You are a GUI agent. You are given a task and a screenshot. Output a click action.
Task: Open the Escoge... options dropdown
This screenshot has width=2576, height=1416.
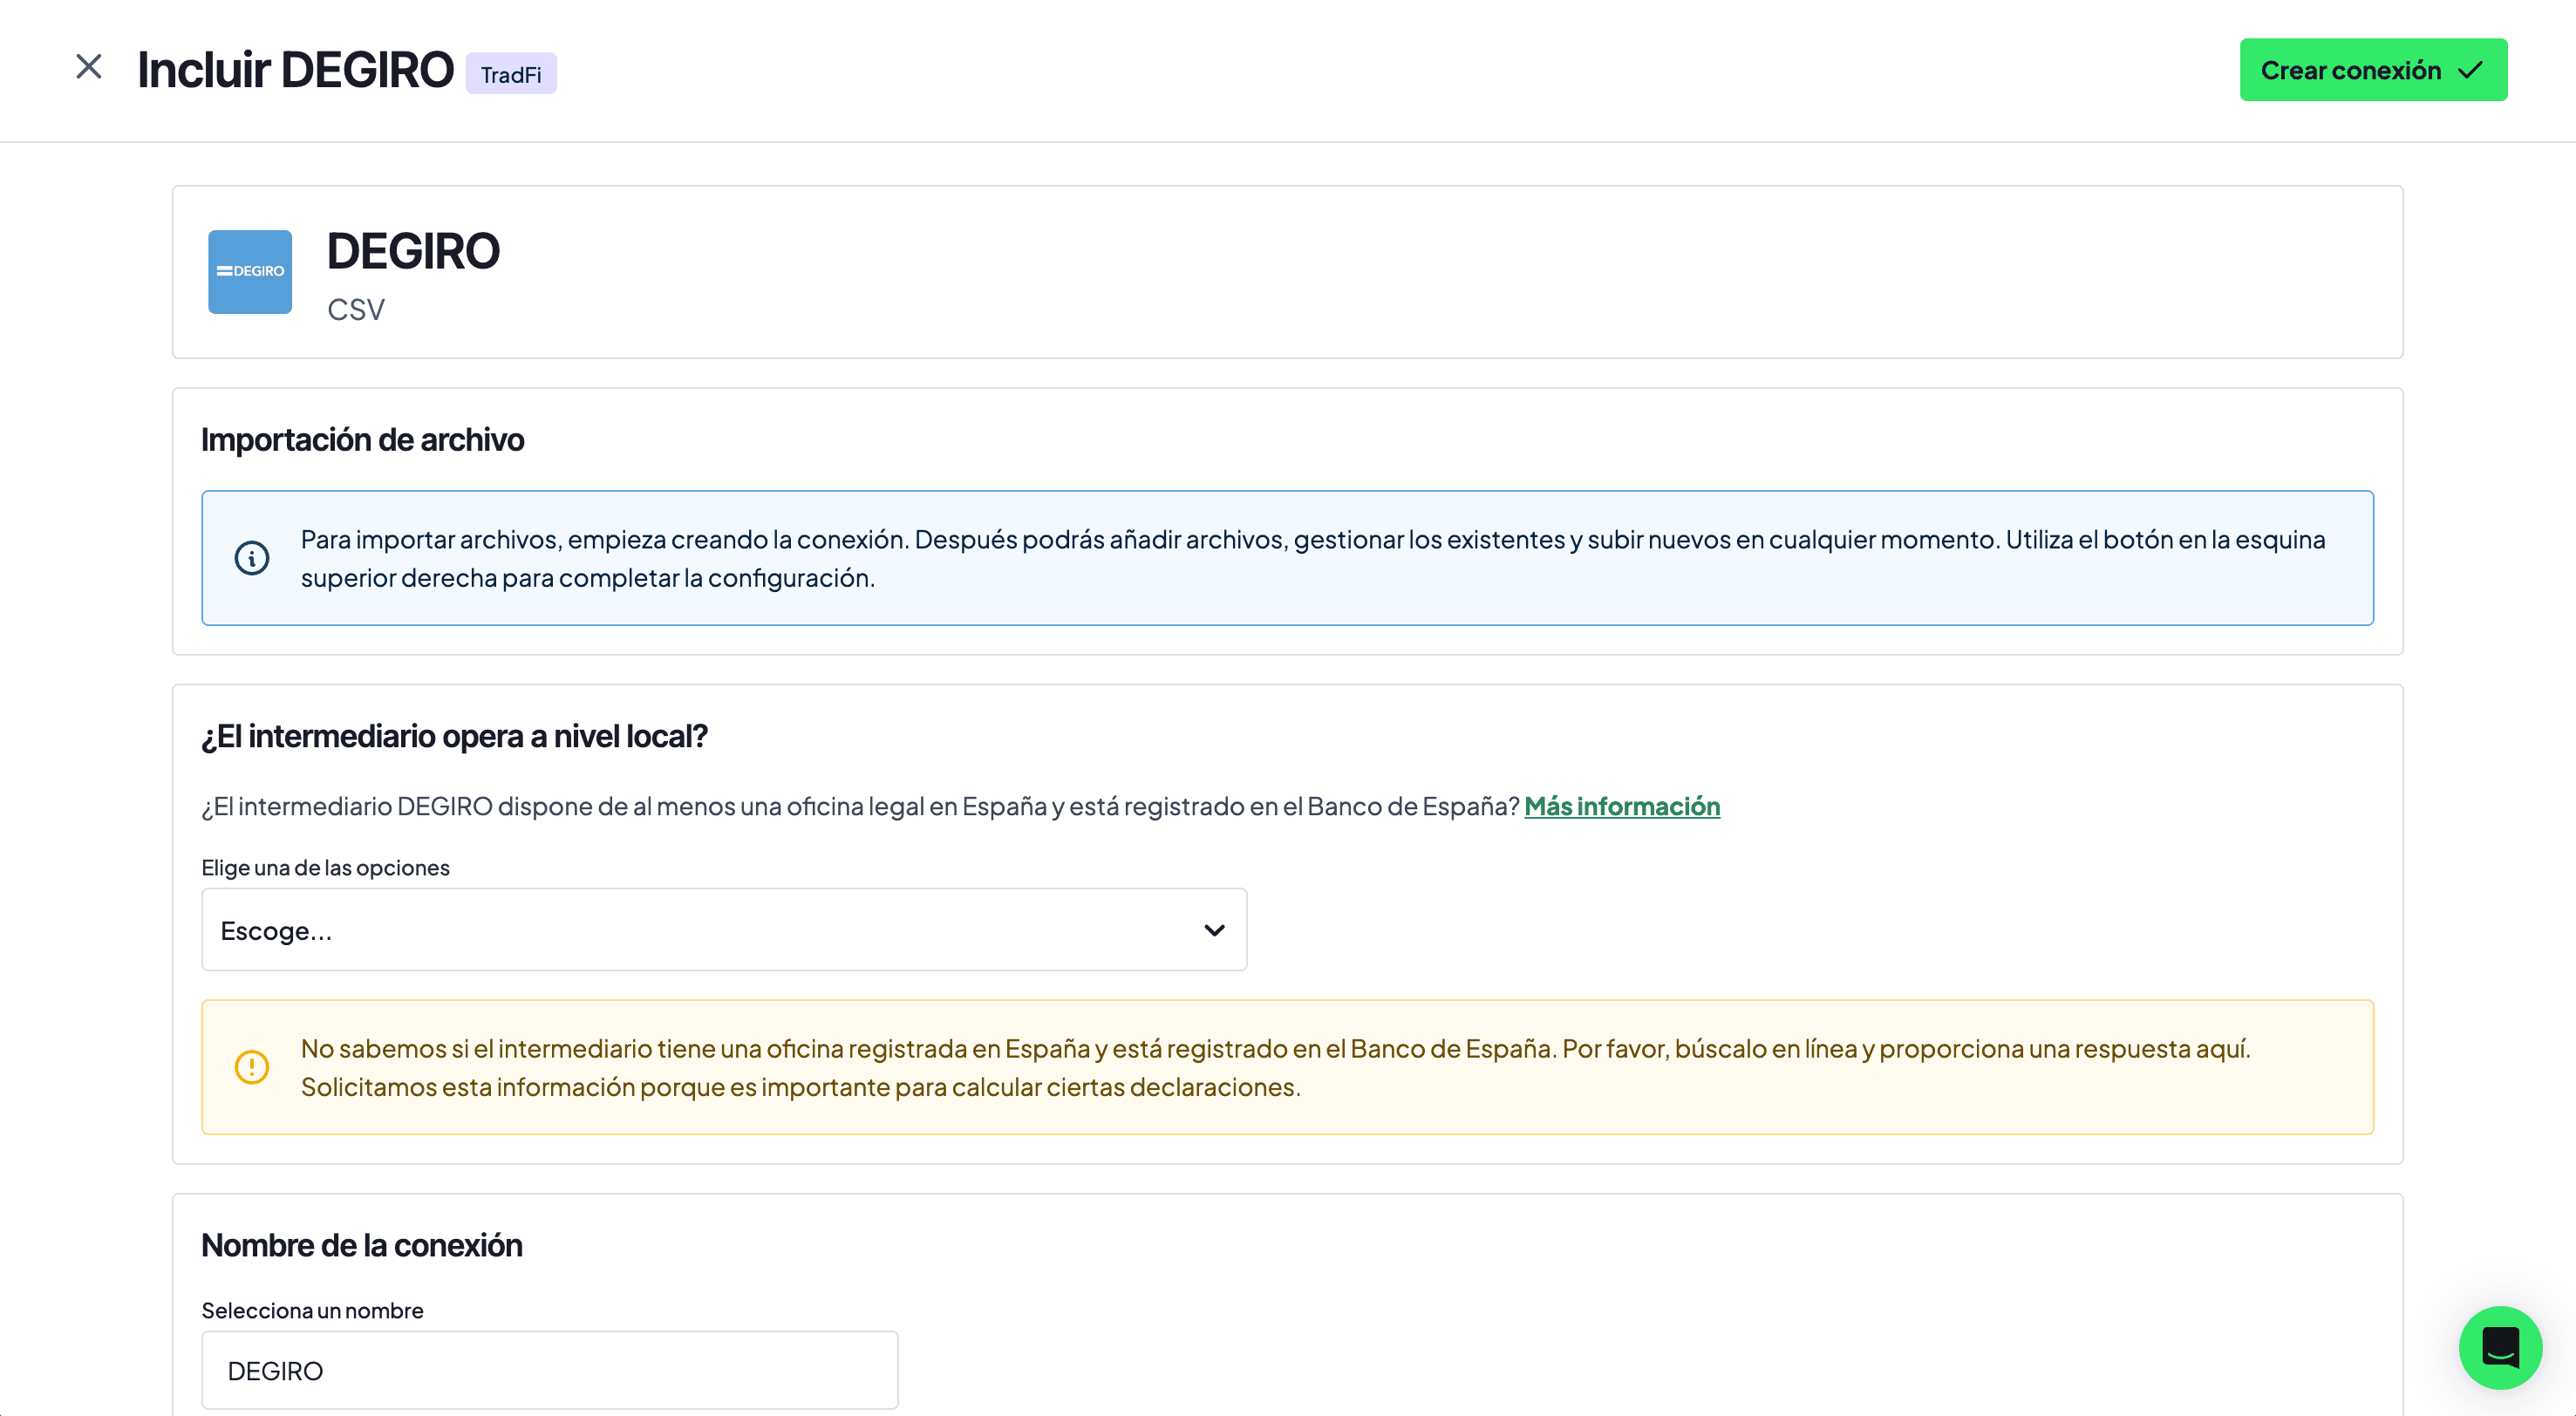724,930
